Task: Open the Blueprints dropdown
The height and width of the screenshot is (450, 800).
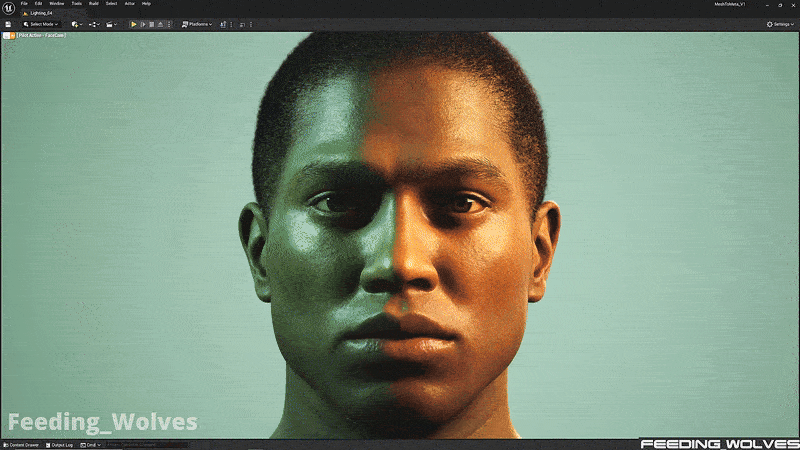Action: [x=94, y=24]
